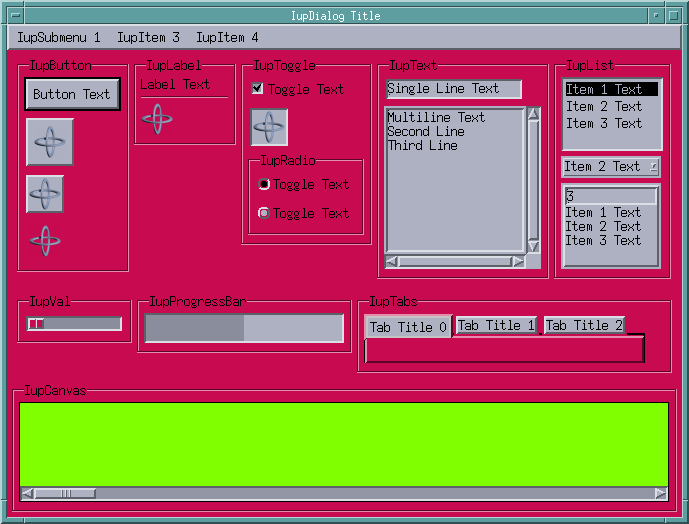Click the IupItem 3 menu item
689x524 pixels.
148,37
